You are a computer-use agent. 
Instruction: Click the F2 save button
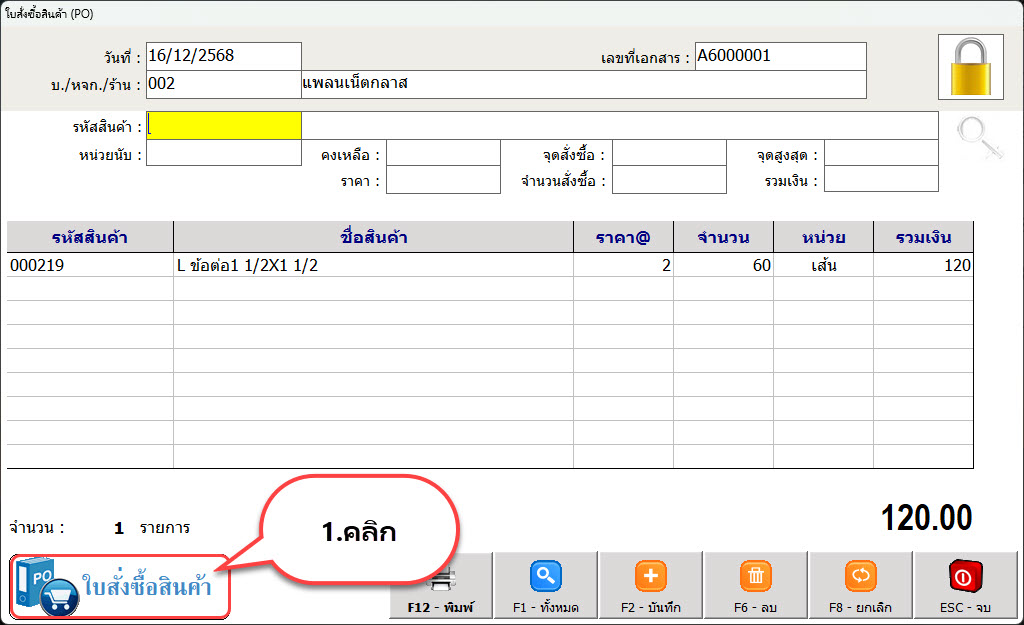(651, 586)
